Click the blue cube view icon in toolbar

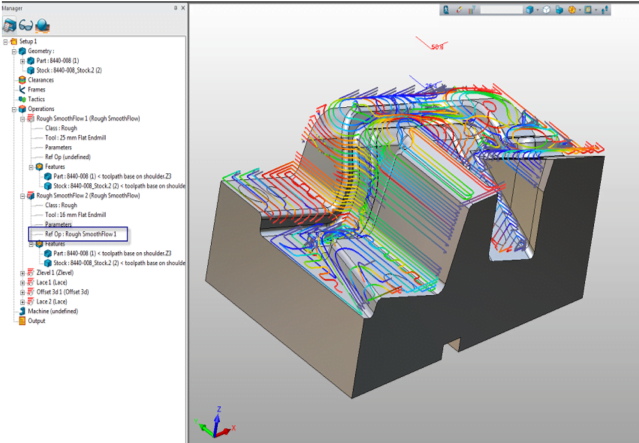click(x=529, y=10)
